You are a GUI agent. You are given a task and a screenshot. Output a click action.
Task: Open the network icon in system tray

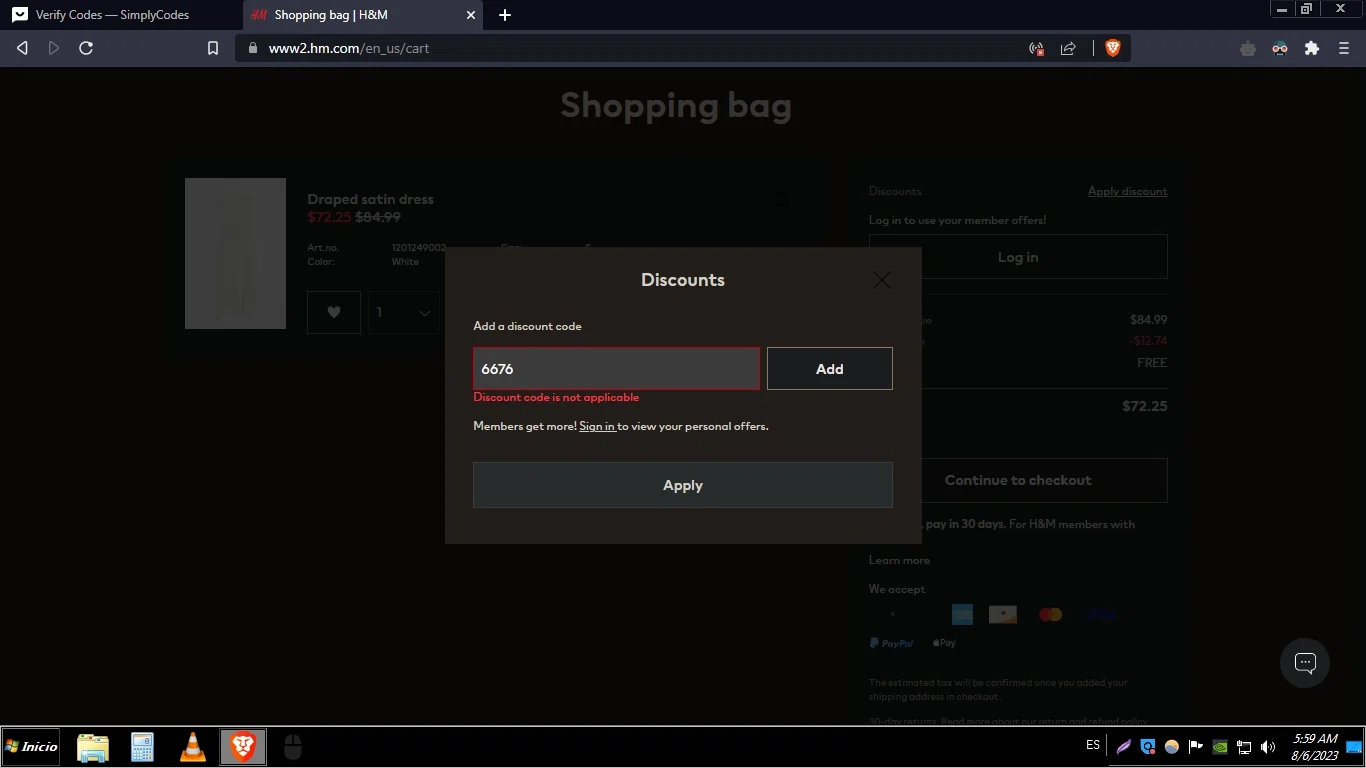1244,747
